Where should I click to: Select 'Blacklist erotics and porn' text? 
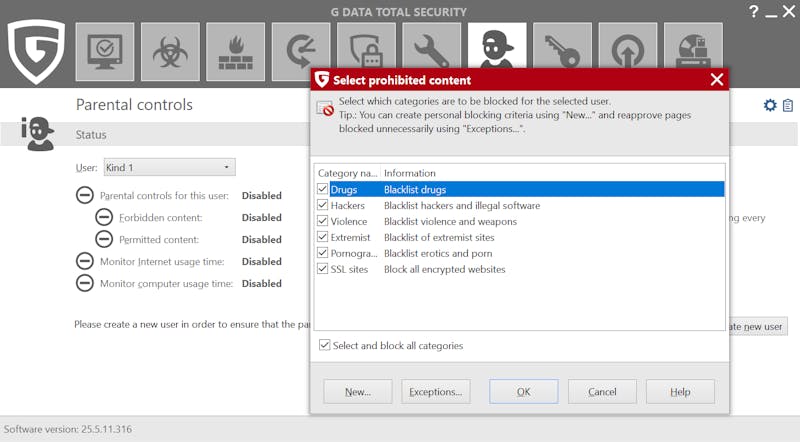[x=438, y=253]
